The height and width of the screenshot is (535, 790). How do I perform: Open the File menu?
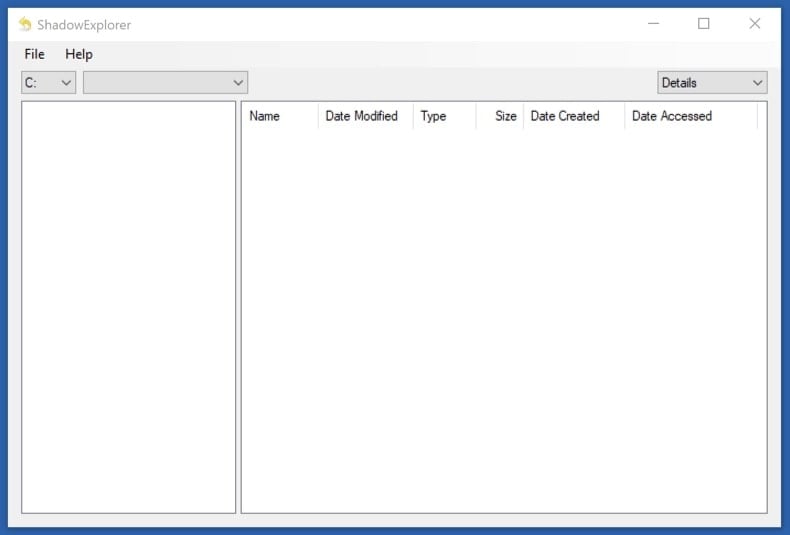coord(34,54)
